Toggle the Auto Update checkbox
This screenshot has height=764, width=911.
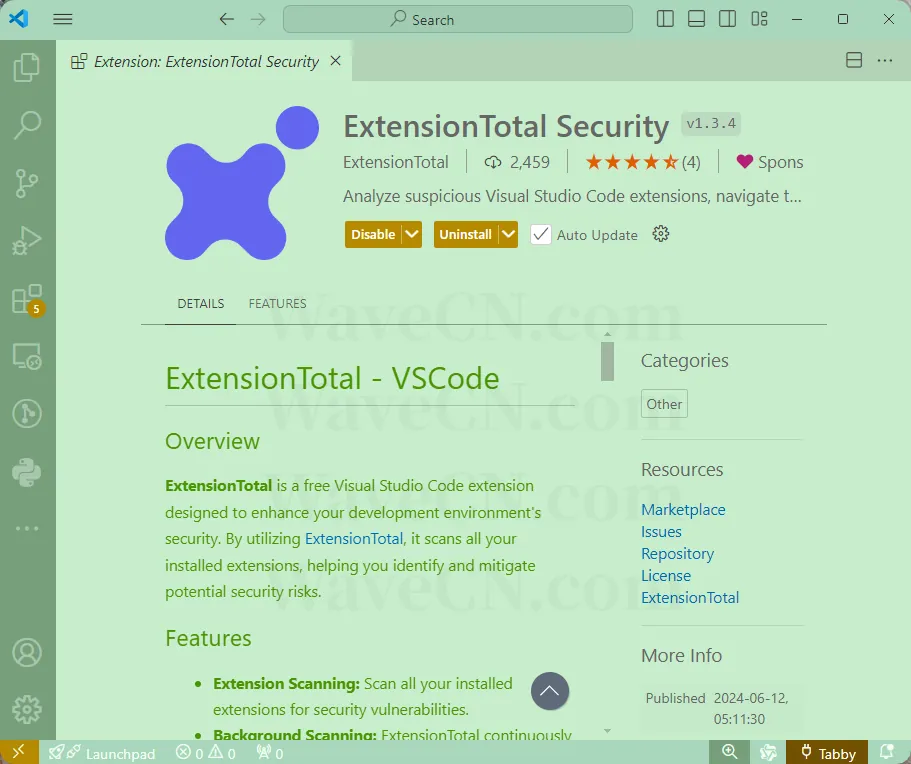(540, 234)
